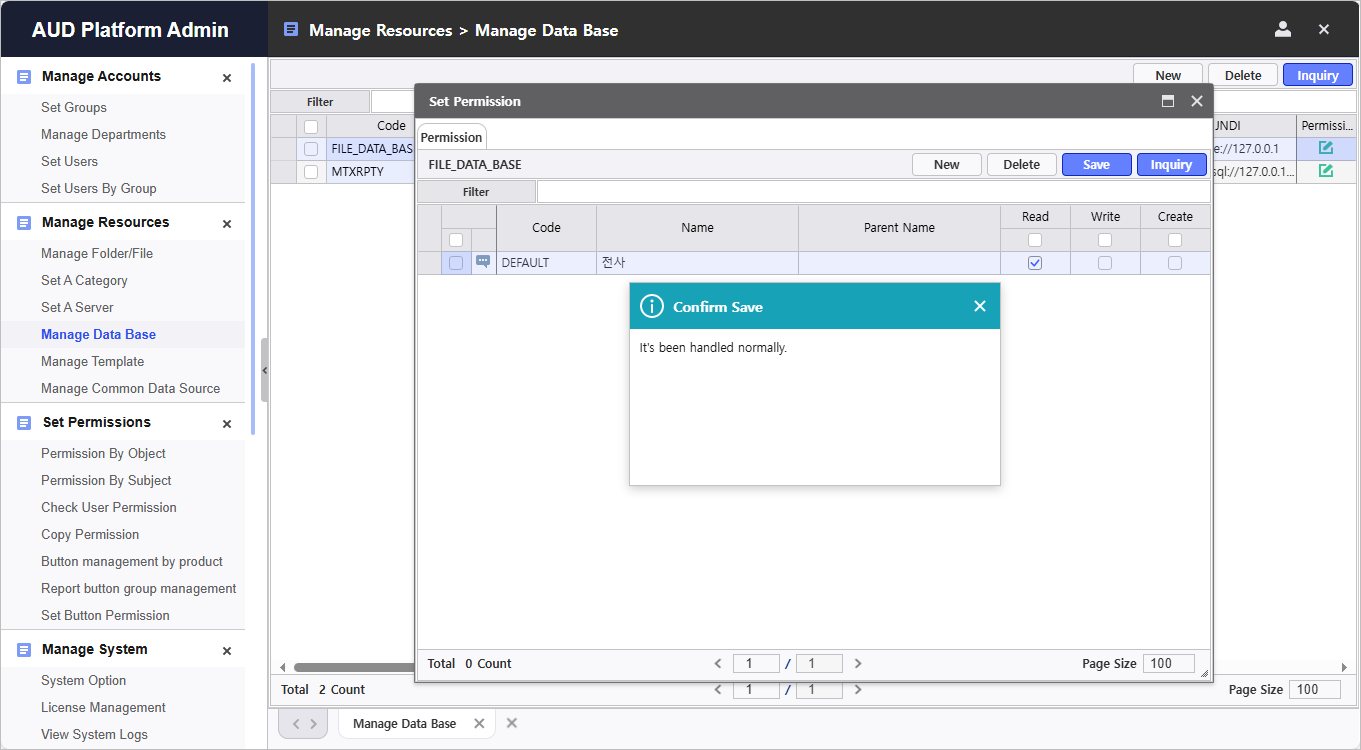Check the Create column header checkbox
This screenshot has height=750, width=1361.
click(1175, 240)
